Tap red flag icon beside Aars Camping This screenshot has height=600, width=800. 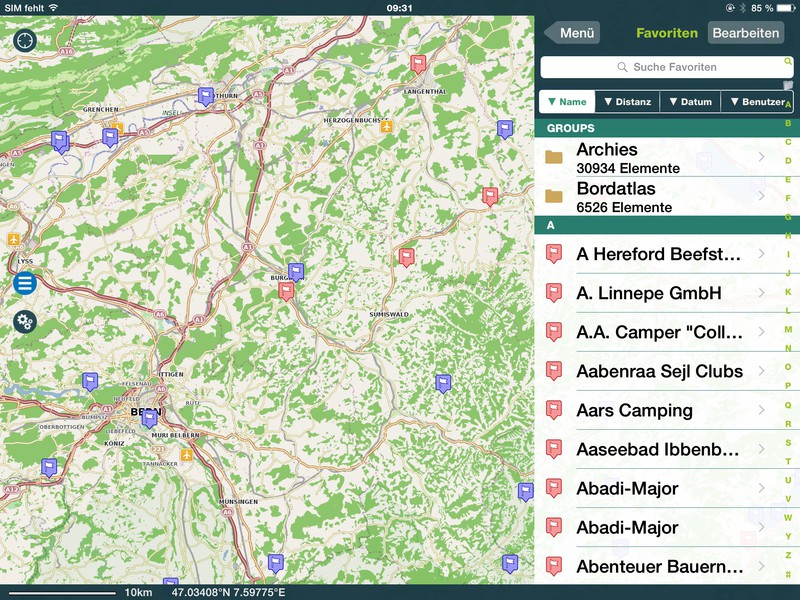coord(554,411)
